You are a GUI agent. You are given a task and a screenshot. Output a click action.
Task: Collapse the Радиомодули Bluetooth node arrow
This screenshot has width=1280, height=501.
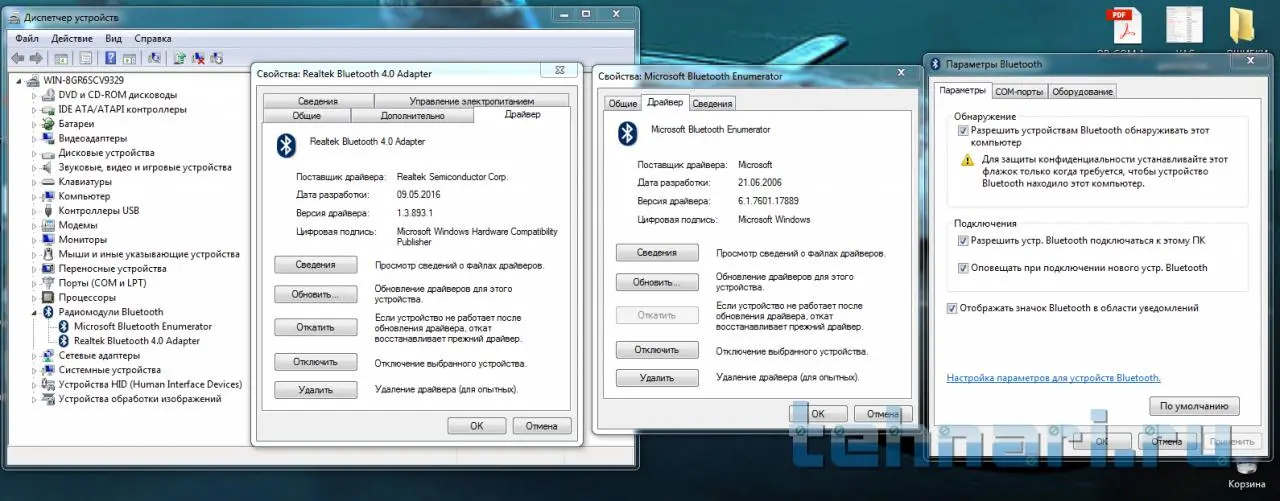coord(35,312)
